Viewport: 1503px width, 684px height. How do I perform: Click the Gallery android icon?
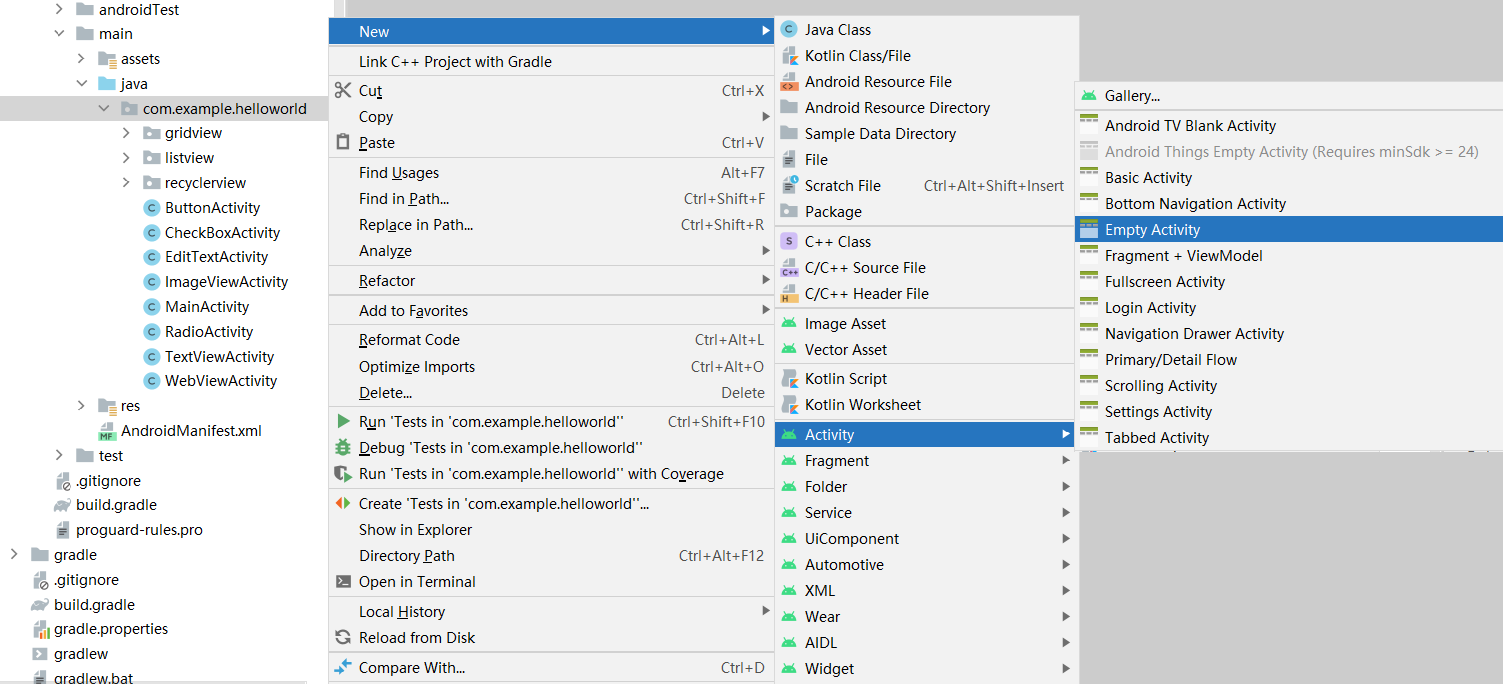1089,96
